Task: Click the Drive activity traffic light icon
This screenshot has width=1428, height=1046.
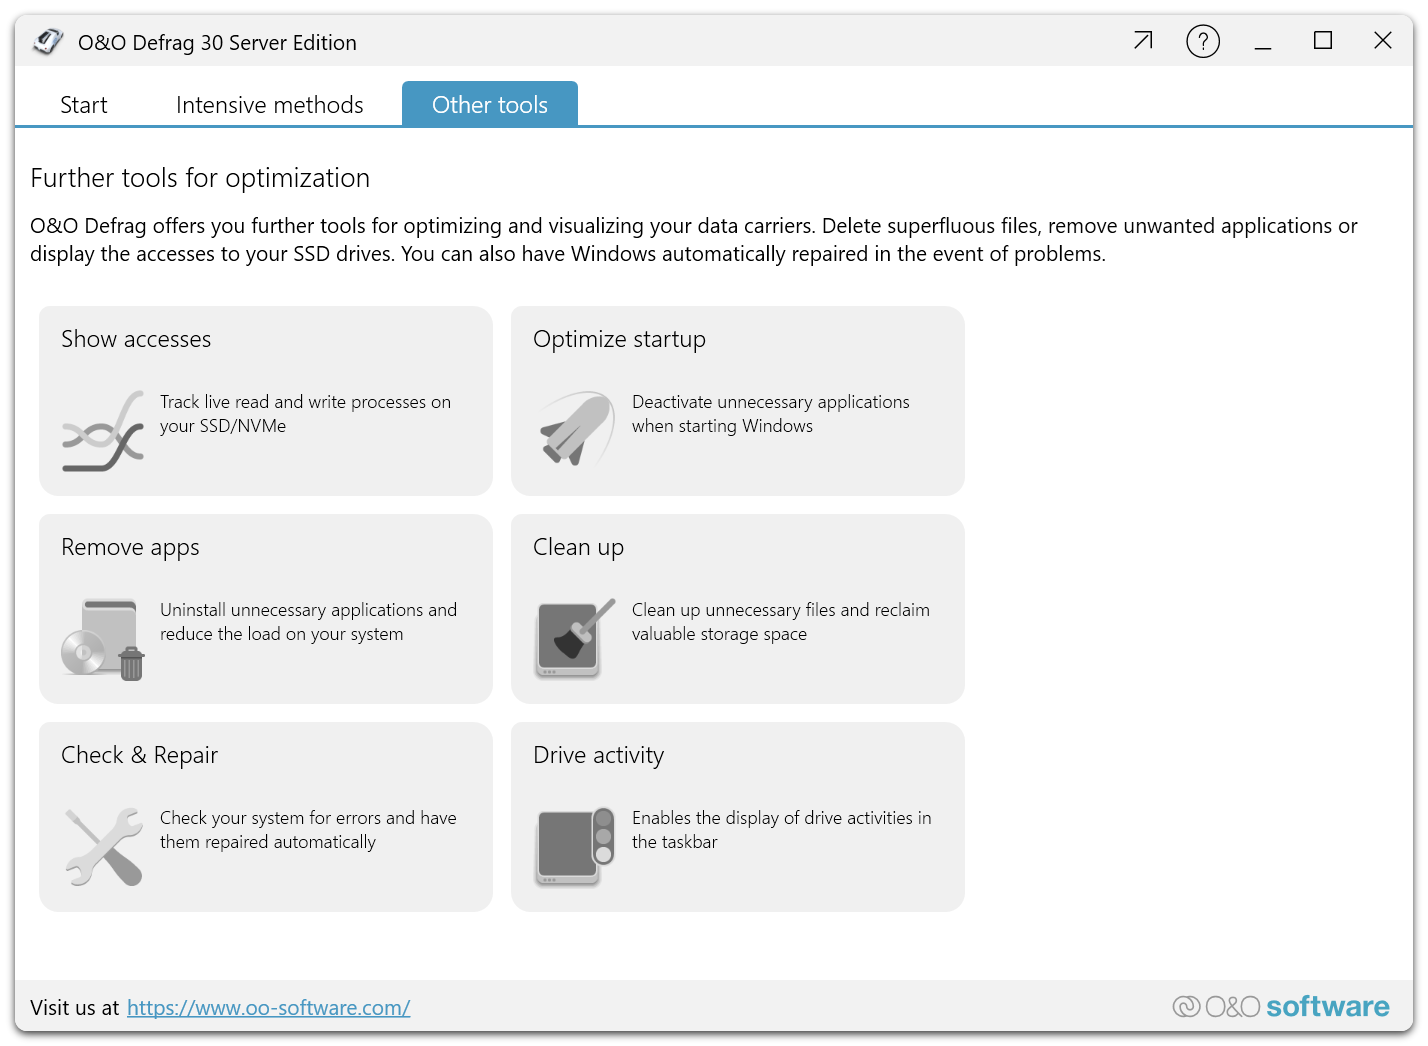Action: 575,846
